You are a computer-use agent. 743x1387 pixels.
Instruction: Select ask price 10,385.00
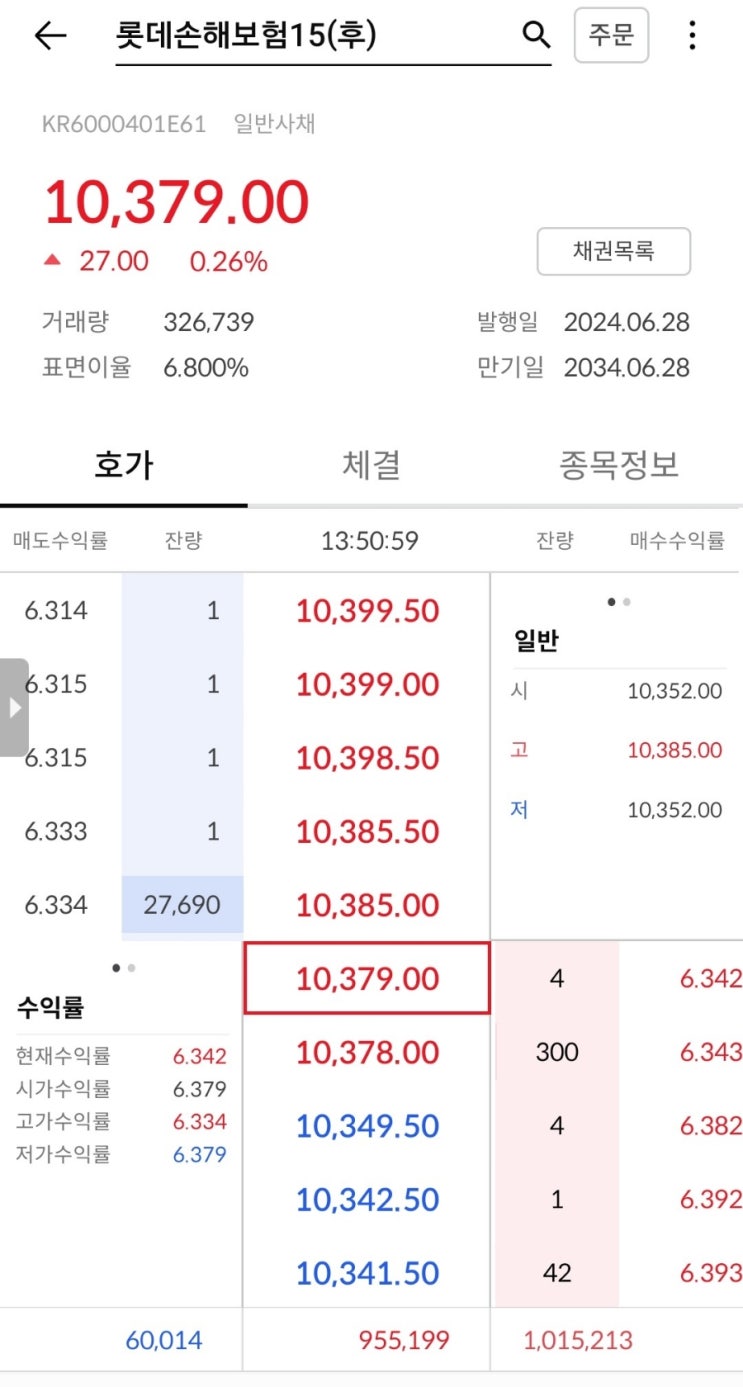pyautogui.click(x=367, y=906)
